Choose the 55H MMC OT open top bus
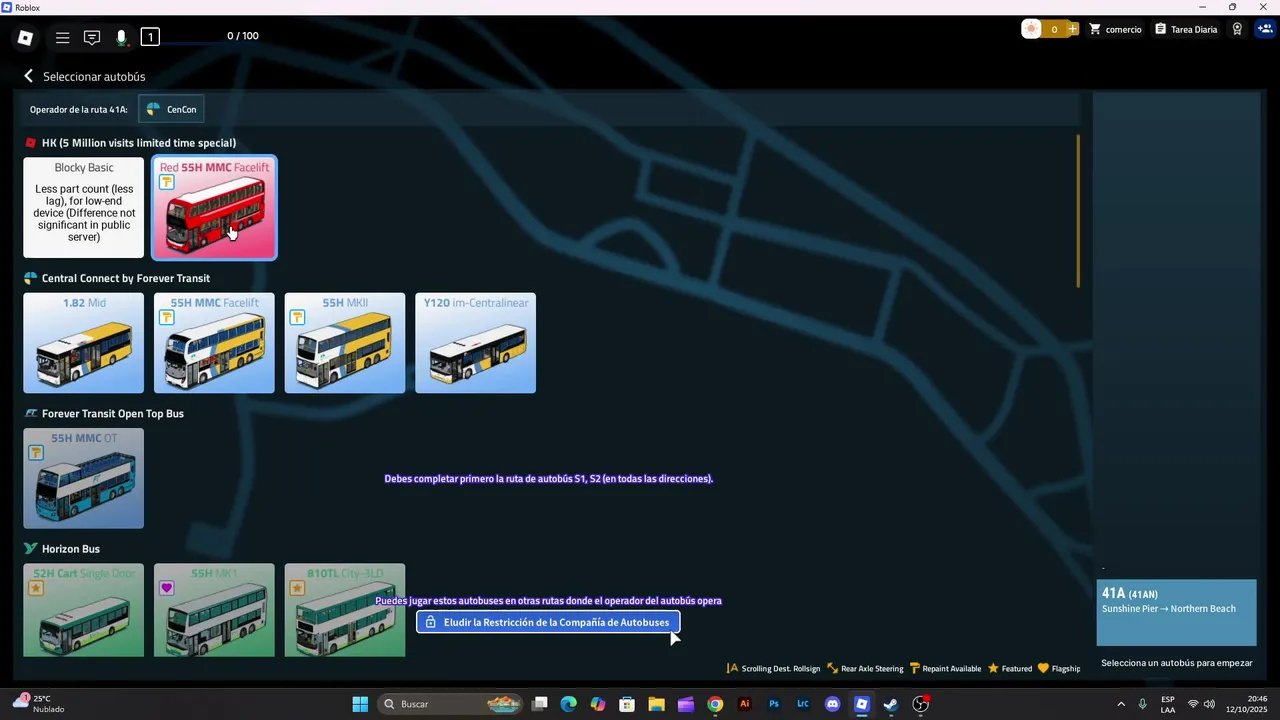This screenshot has height=720, width=1280. coord(84,478)
